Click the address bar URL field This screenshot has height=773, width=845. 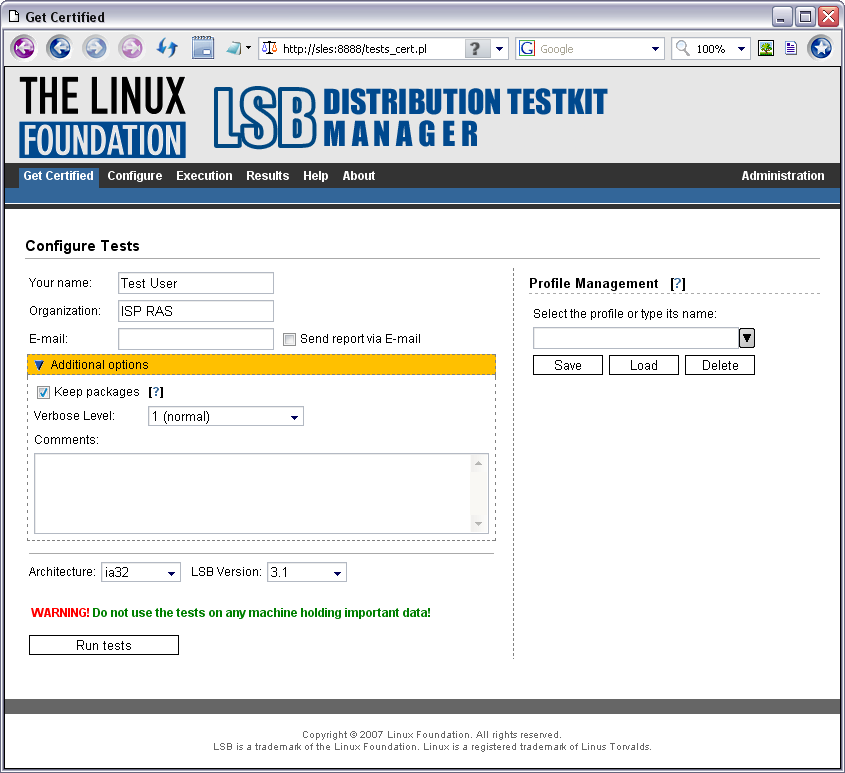[372, 49]
